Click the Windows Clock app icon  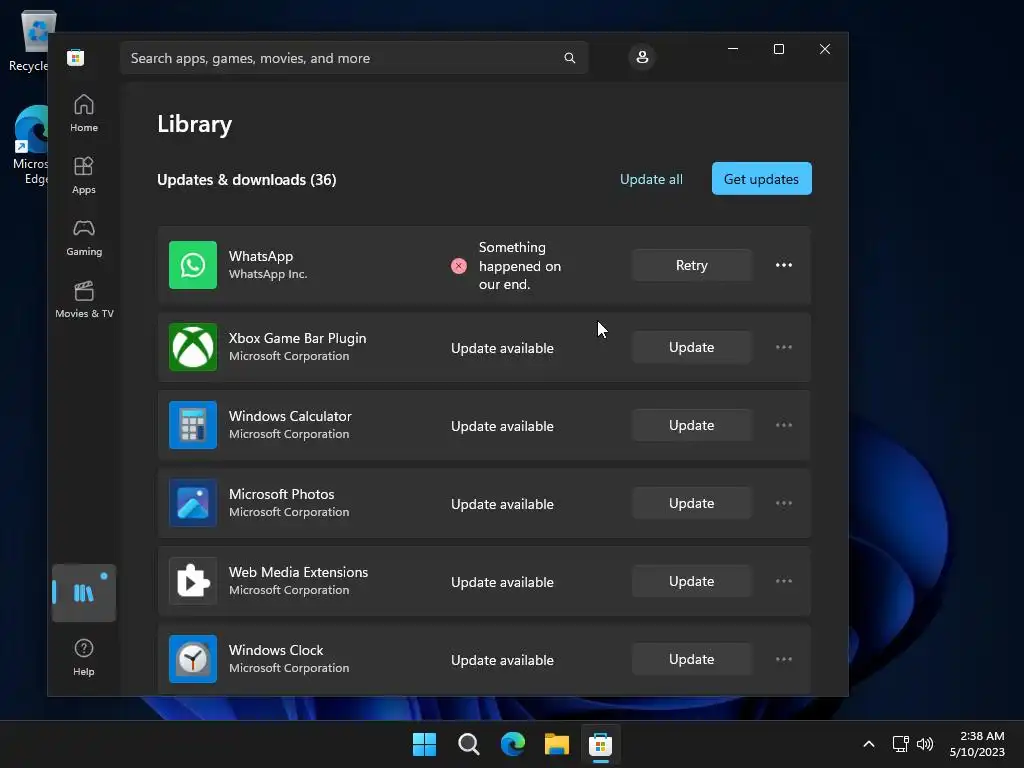pos(193,659)
